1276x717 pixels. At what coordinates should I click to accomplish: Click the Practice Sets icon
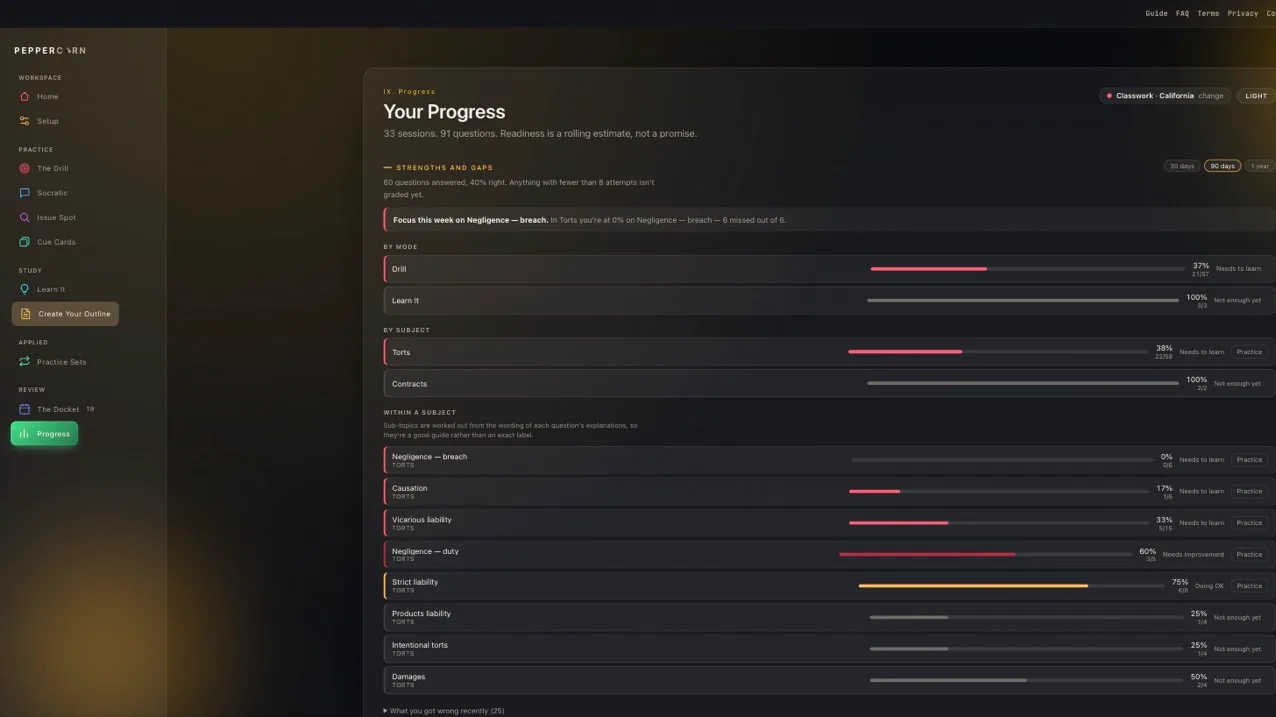tap(24, 362)
